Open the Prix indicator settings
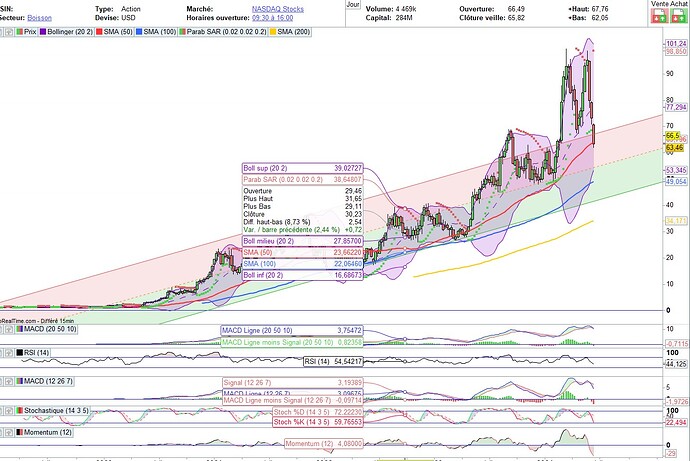The image size is (690, 461). 26,32
